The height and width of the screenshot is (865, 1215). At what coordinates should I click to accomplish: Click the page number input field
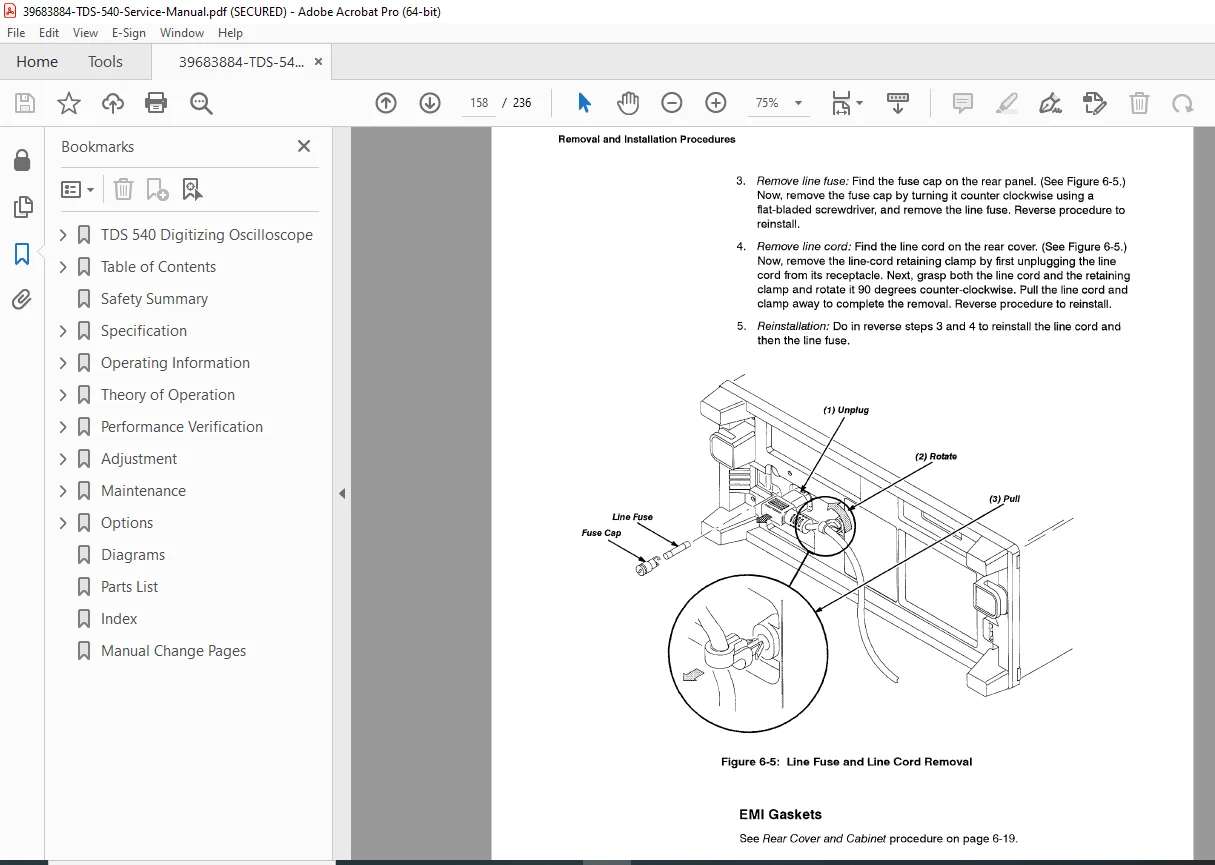click(479, 103)
